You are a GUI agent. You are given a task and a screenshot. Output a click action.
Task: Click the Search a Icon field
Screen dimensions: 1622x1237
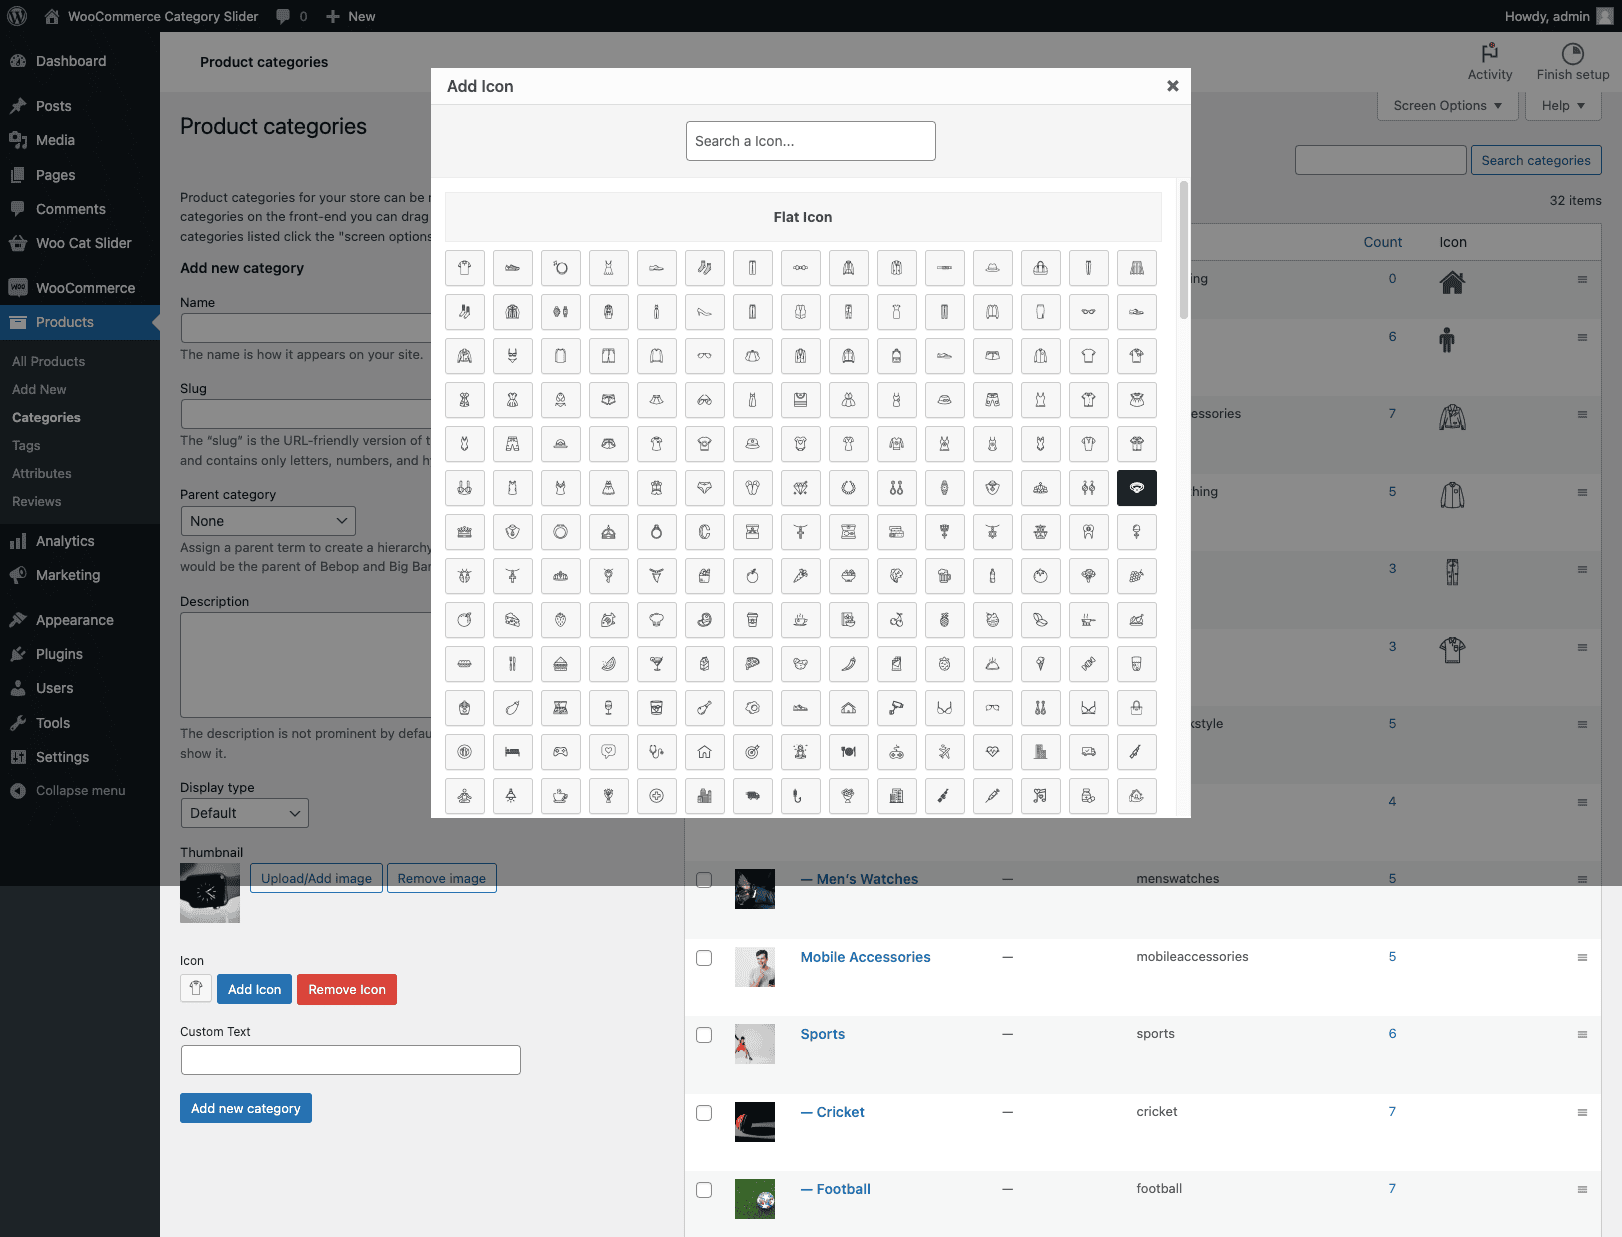[810, 141]
